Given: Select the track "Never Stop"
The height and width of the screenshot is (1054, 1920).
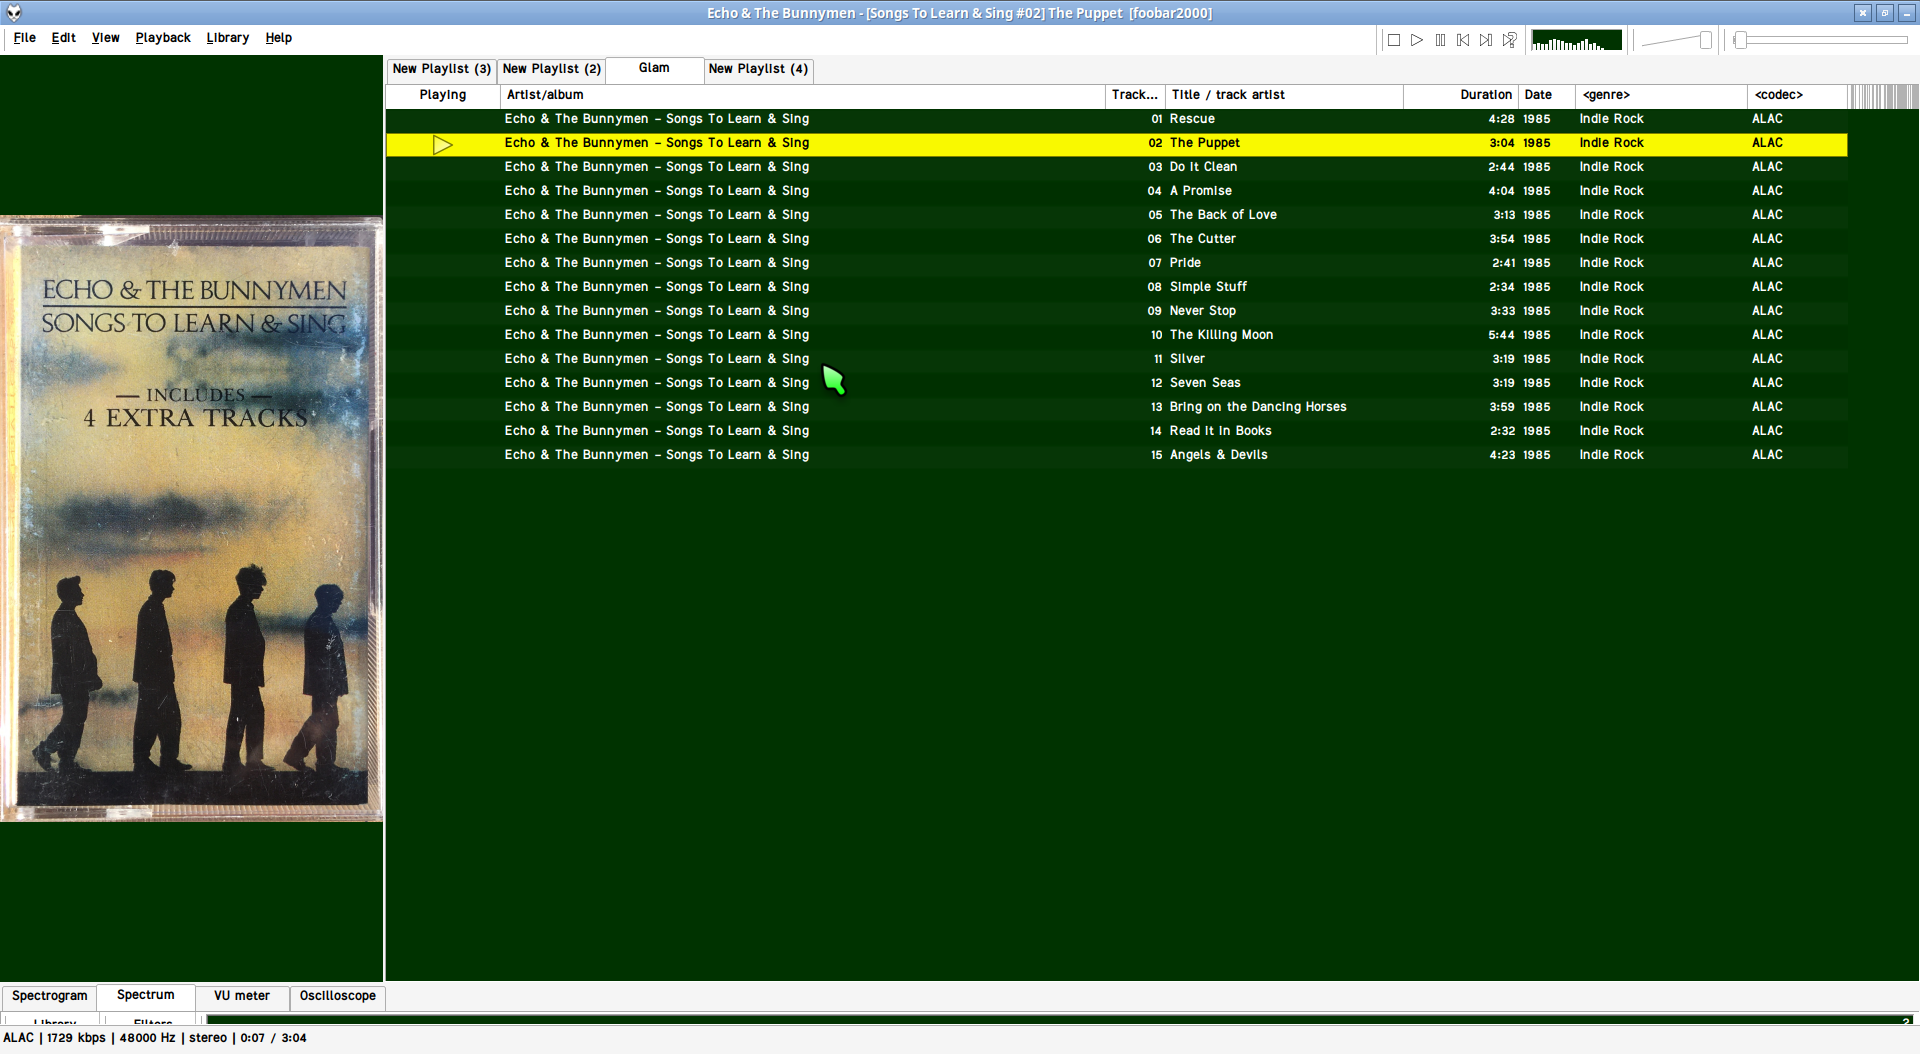Looking at the screenshot, I should pyautogui.click(x=1116, y=311).
